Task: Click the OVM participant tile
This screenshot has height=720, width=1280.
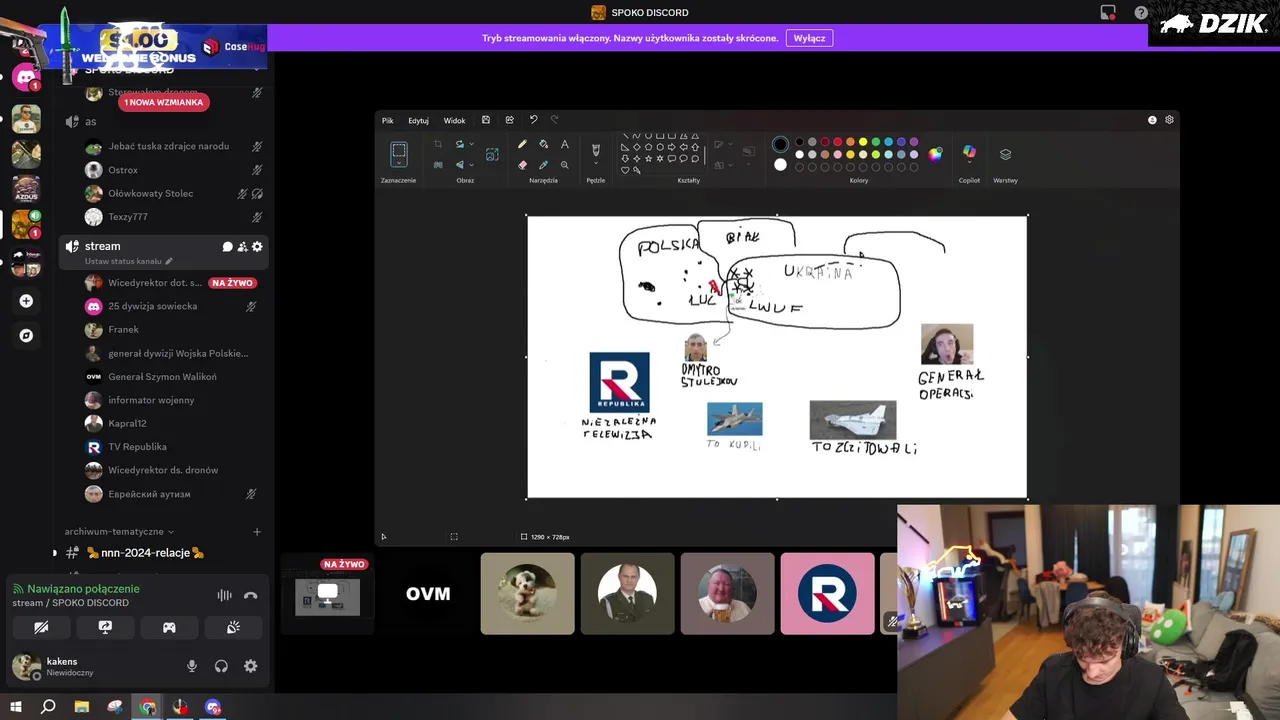Action: [428, 594]
